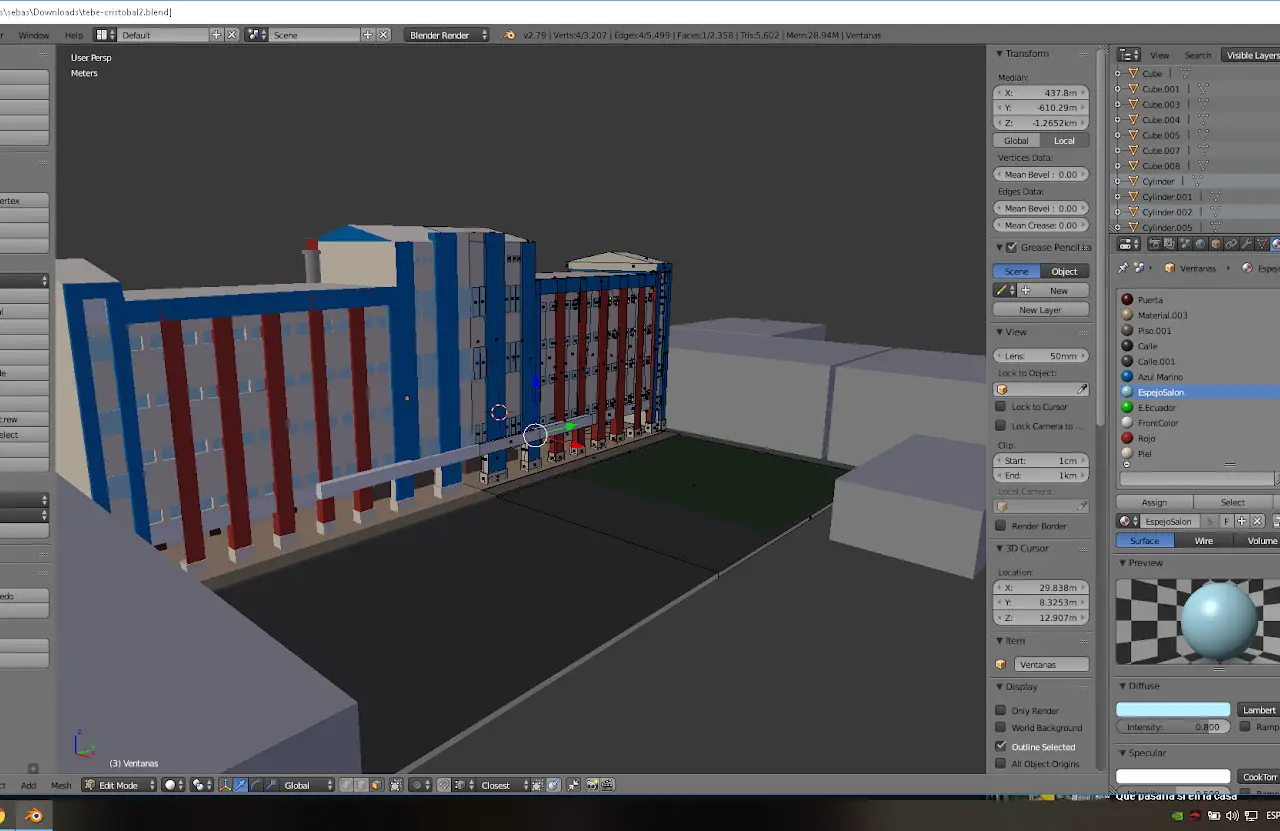The height and width of the screenshot is (831, 1280).
Task: Open the mesh data triangle tab icon
Action: (x=1261, y=244)
